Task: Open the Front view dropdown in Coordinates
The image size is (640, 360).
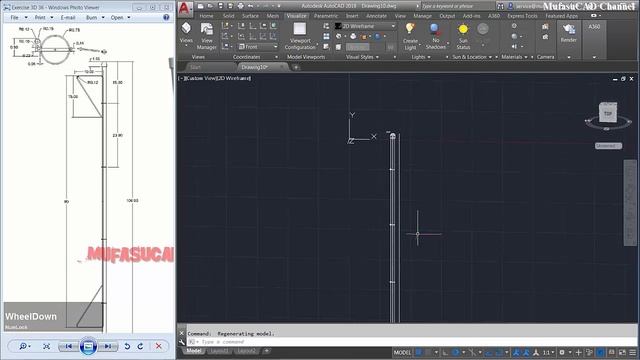Action: pos(258,47)
